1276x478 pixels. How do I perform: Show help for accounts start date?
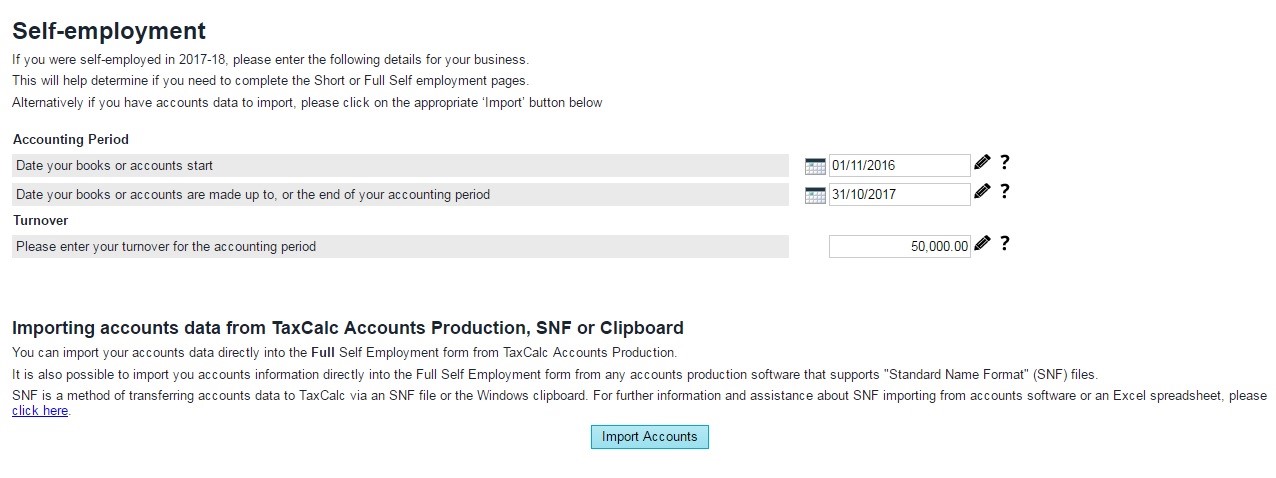[1005, 162]
